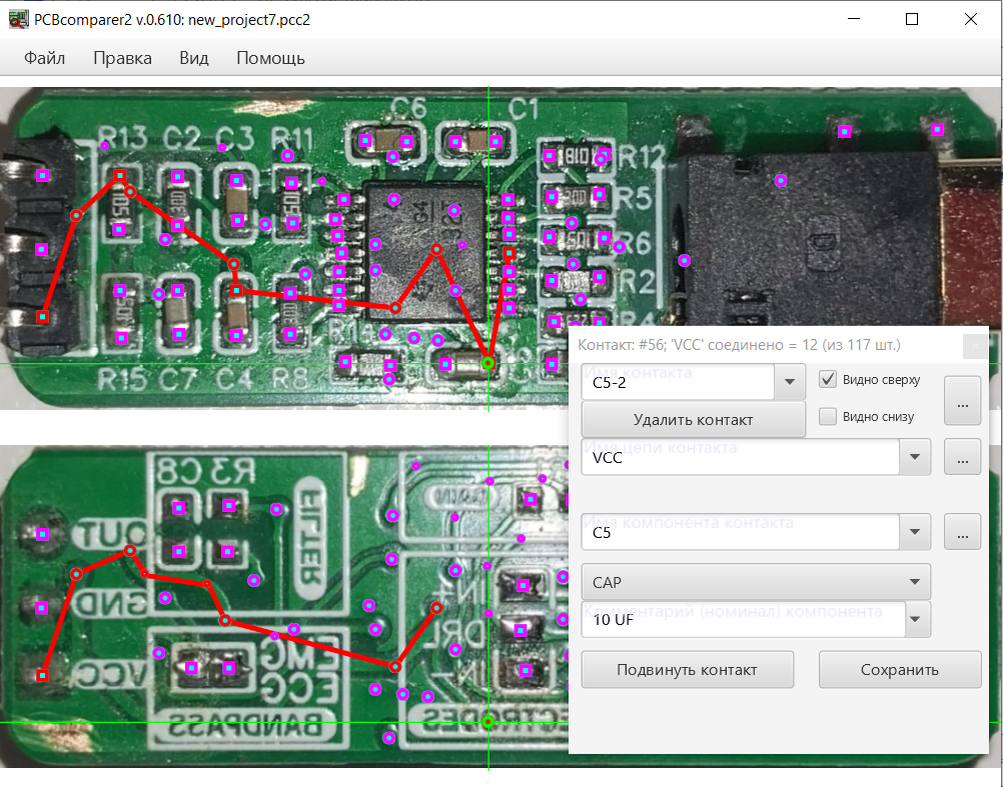This screenshot has height=787, width=1003.
Task: Expand the VCC net name dropdown
Action: (915, 457)
